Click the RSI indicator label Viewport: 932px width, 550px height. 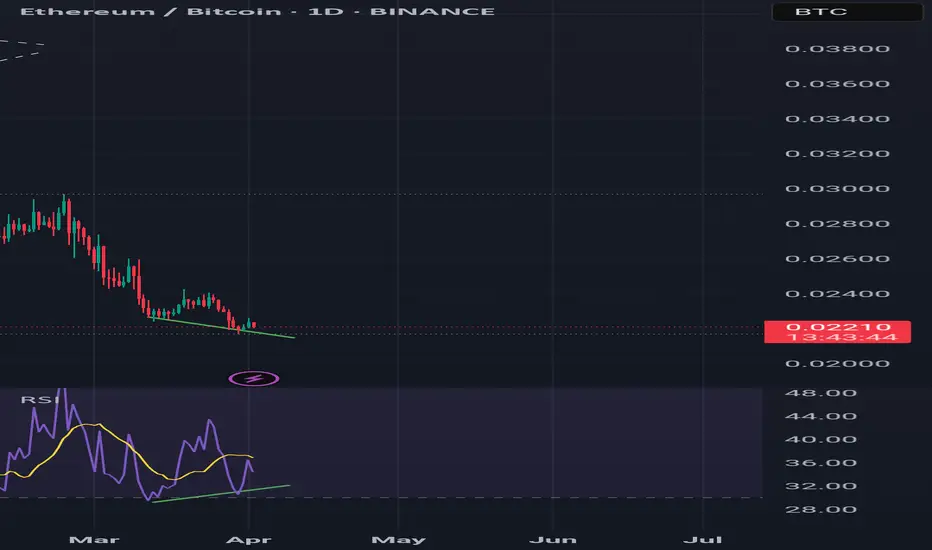point(40,400)
